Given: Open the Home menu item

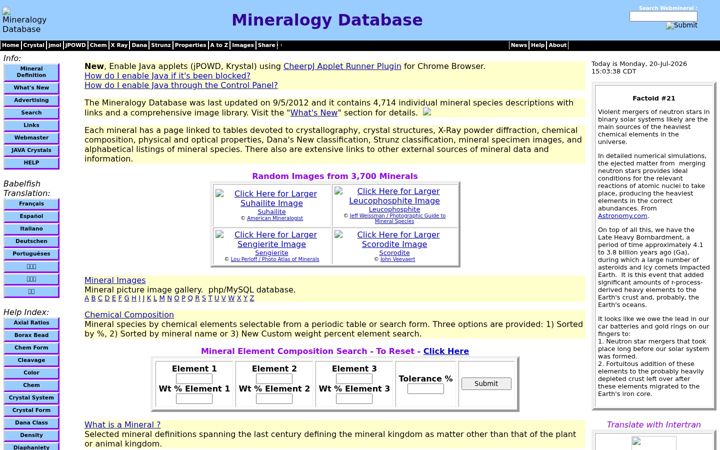Looking at the screenshot, I should pyautogui.click(x=11, y=45).
